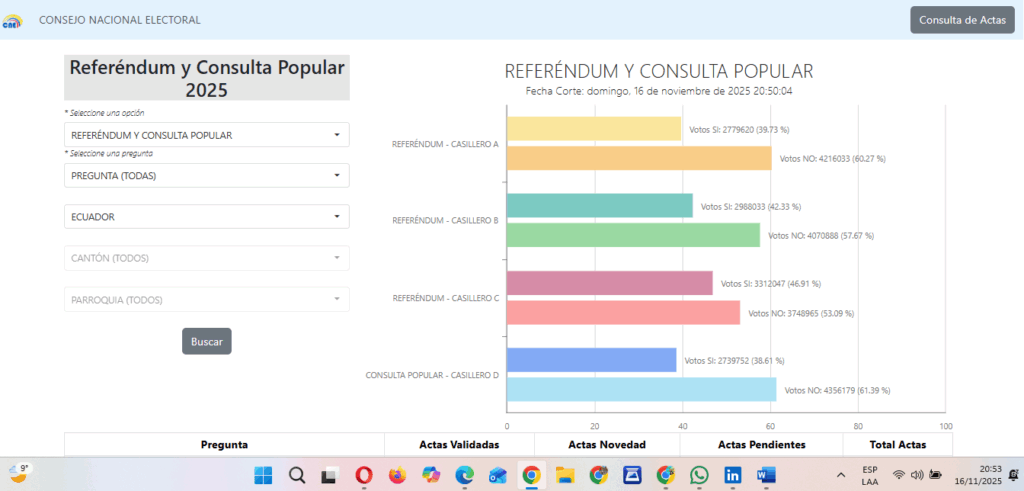
Task: Expand the REFERÉNDUM Y CONSULTA POPULAR dropdown
Action: pyautogui.click(x=206, y=135)
